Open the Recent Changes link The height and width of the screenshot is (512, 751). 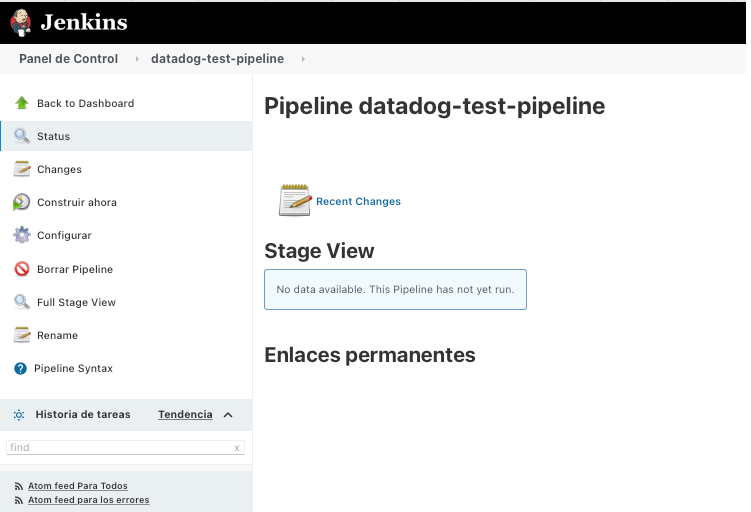tap(358, 201)
